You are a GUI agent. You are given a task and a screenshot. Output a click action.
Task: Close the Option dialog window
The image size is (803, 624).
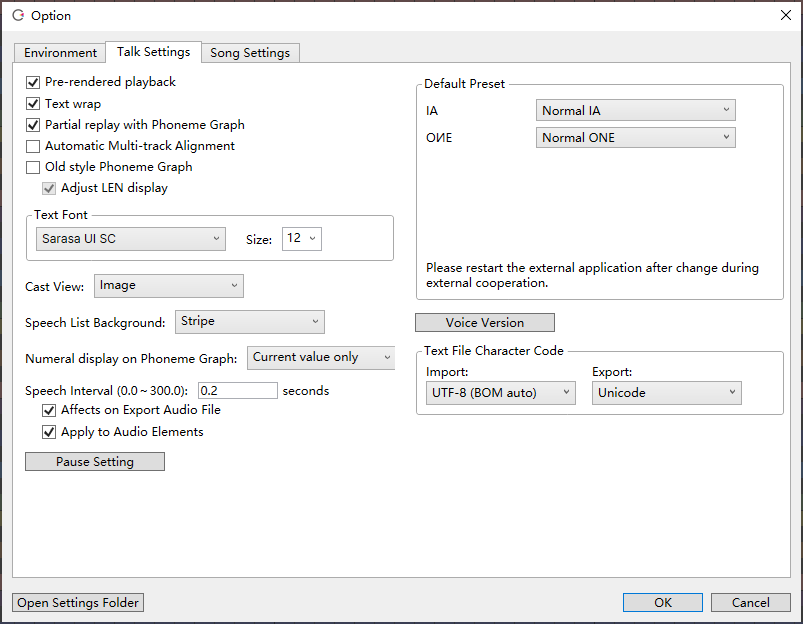[784, 15]
